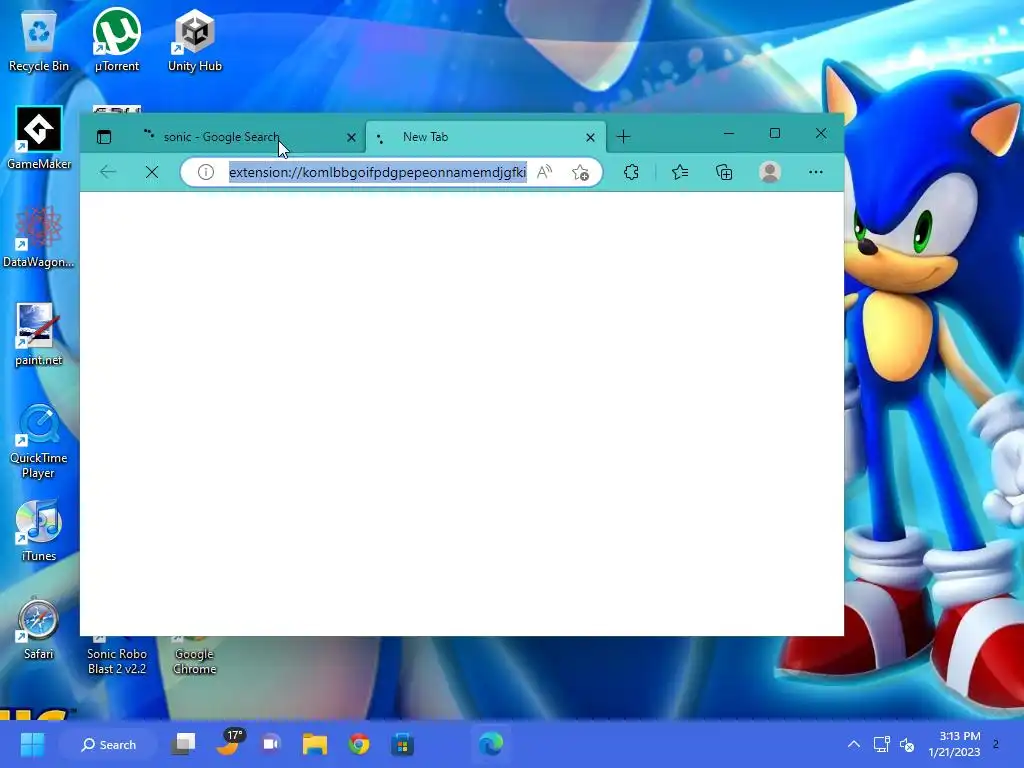1024x768 pixels.
Task: Select the Recycle Bin desktop icon
Action: tap(39, 42)
